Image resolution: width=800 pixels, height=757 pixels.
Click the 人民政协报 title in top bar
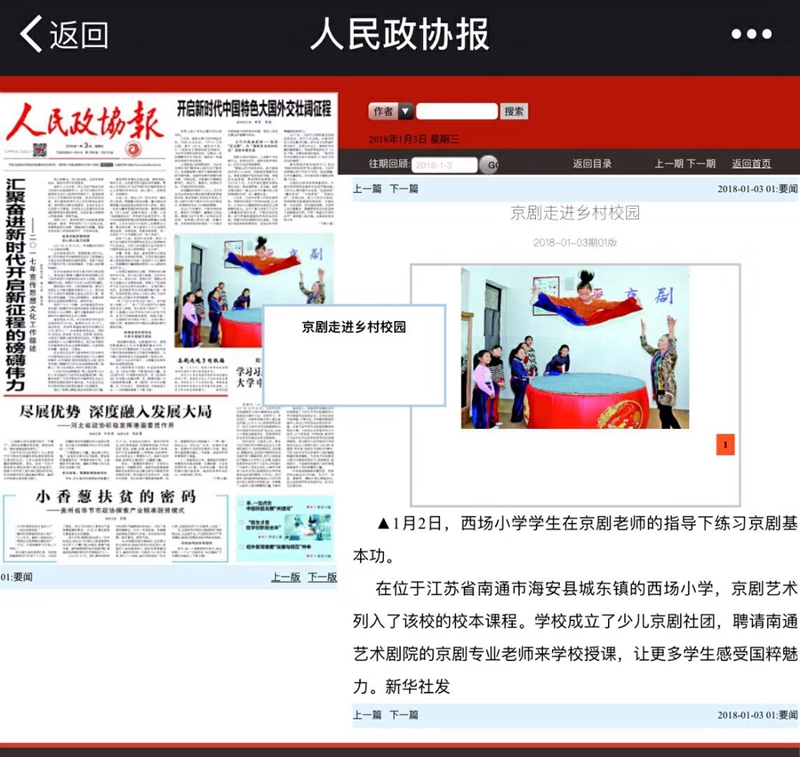tap(400, 34)
